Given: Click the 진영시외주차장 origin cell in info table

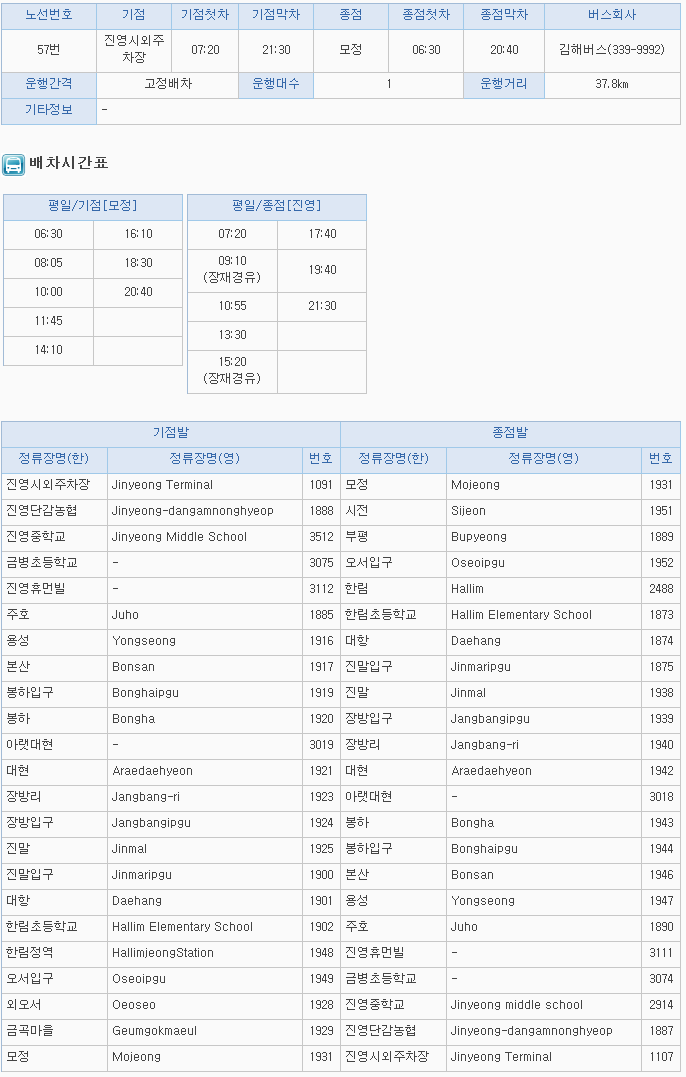Looking at the screenshot, I should [x=134, y=49].
